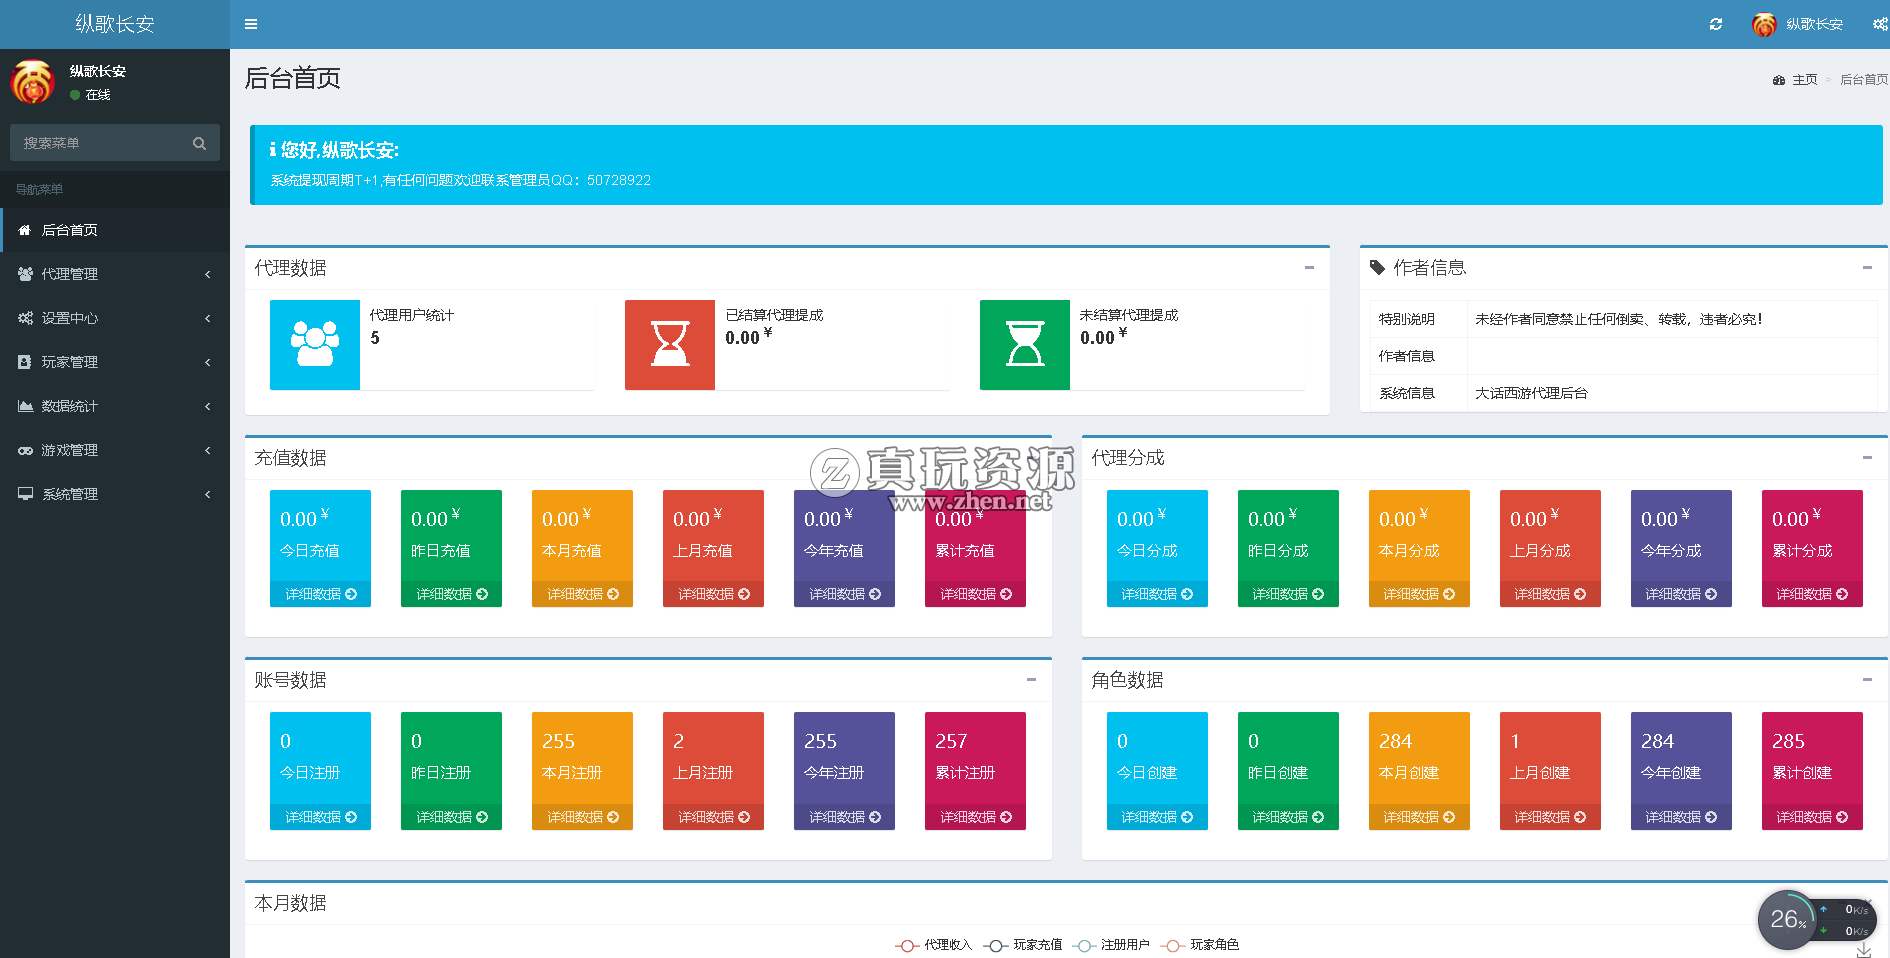Click the sidebar profile avatar image
1890x958 pixels.
(32, 82)
